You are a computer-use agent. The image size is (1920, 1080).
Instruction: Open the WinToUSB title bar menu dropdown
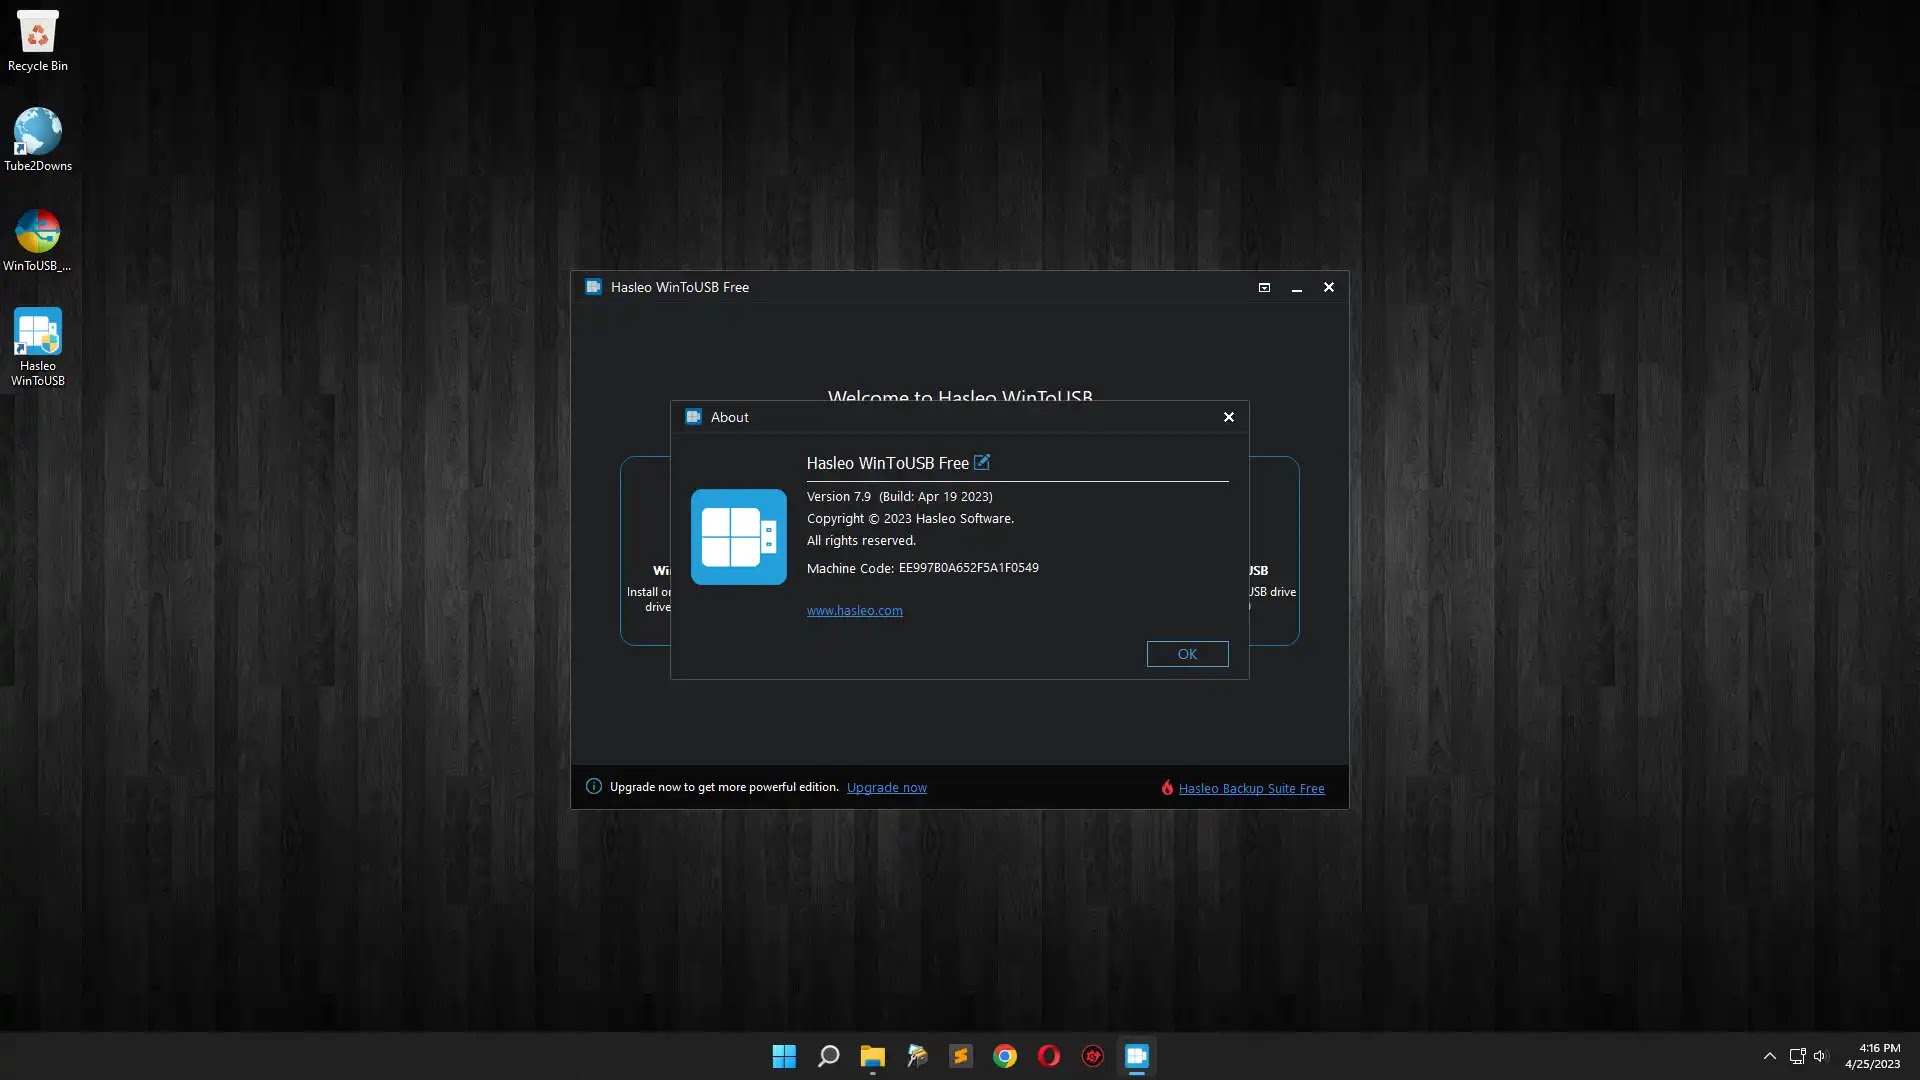tap(1264, 288)
